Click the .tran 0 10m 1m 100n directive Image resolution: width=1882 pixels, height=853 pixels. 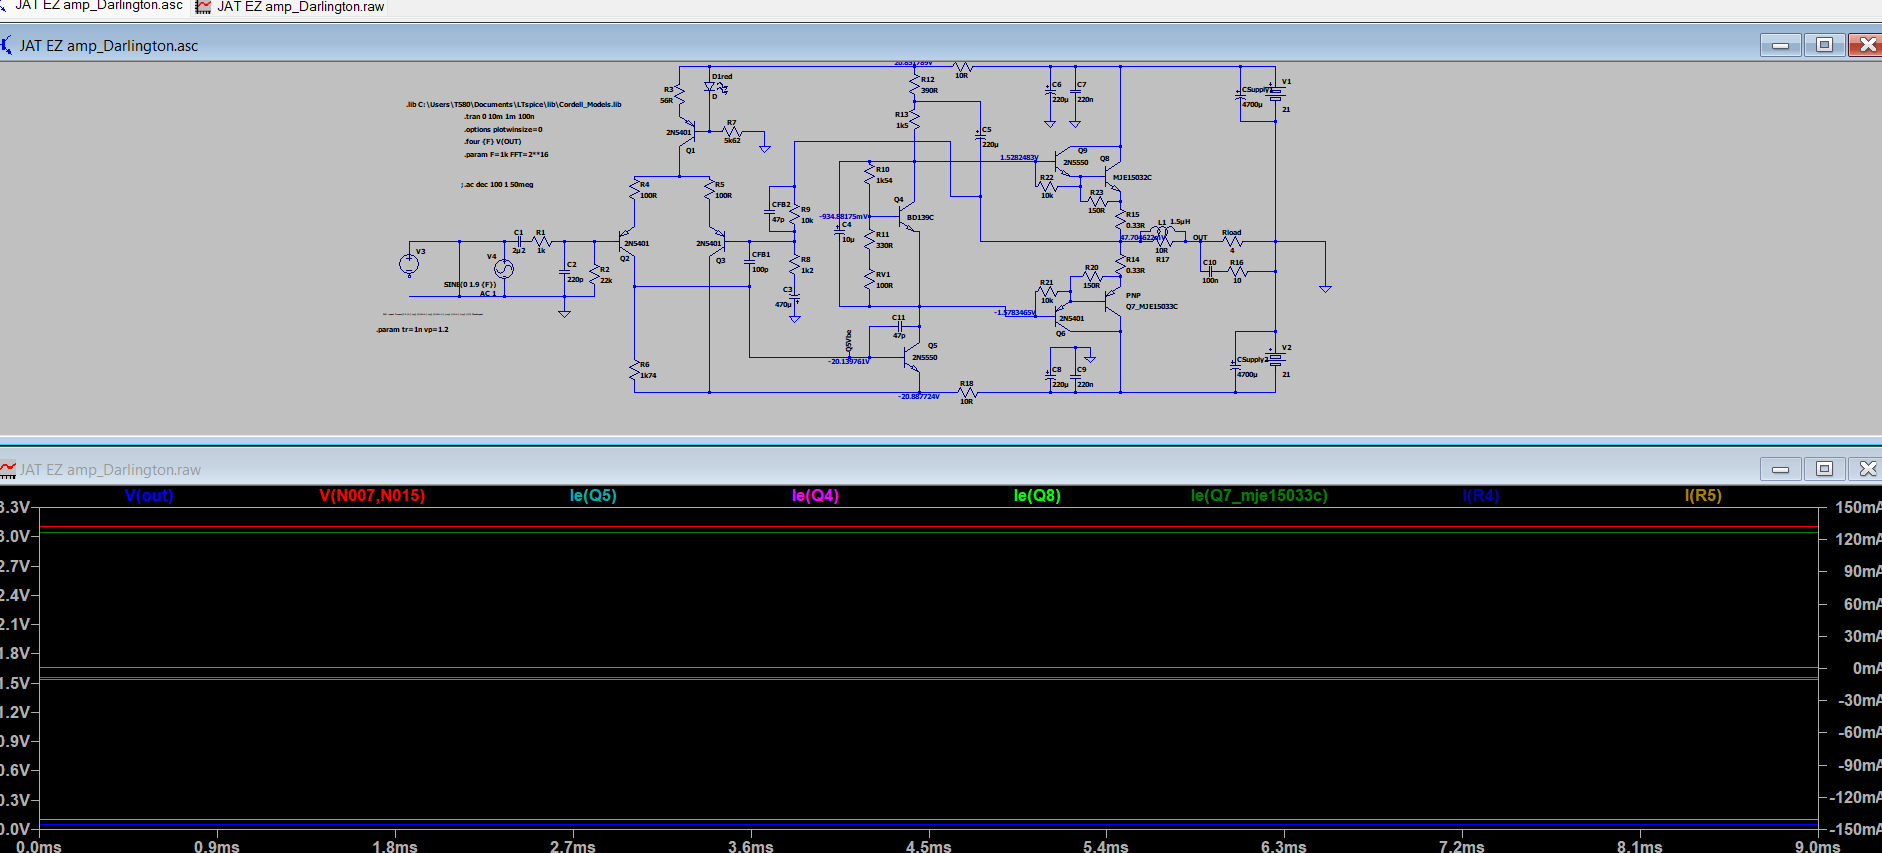point(499,117)
